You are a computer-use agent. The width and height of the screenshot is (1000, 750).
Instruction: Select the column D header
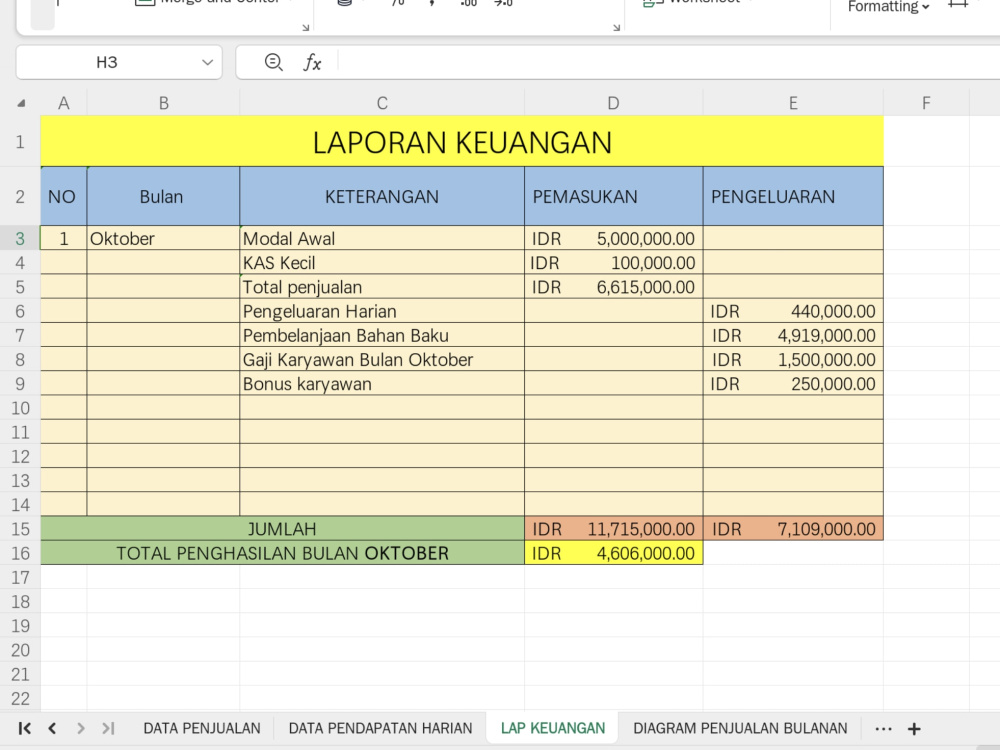point(613,103)
